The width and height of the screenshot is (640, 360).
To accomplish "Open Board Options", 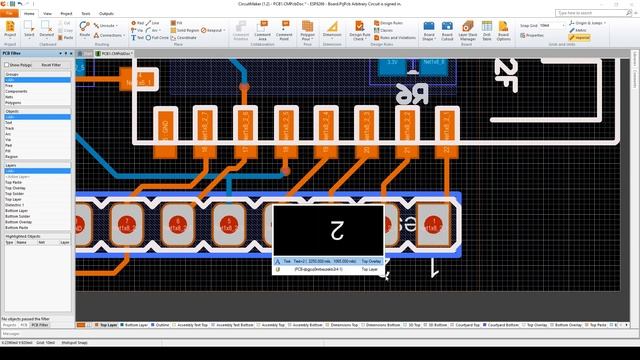I will pos(503,30).
